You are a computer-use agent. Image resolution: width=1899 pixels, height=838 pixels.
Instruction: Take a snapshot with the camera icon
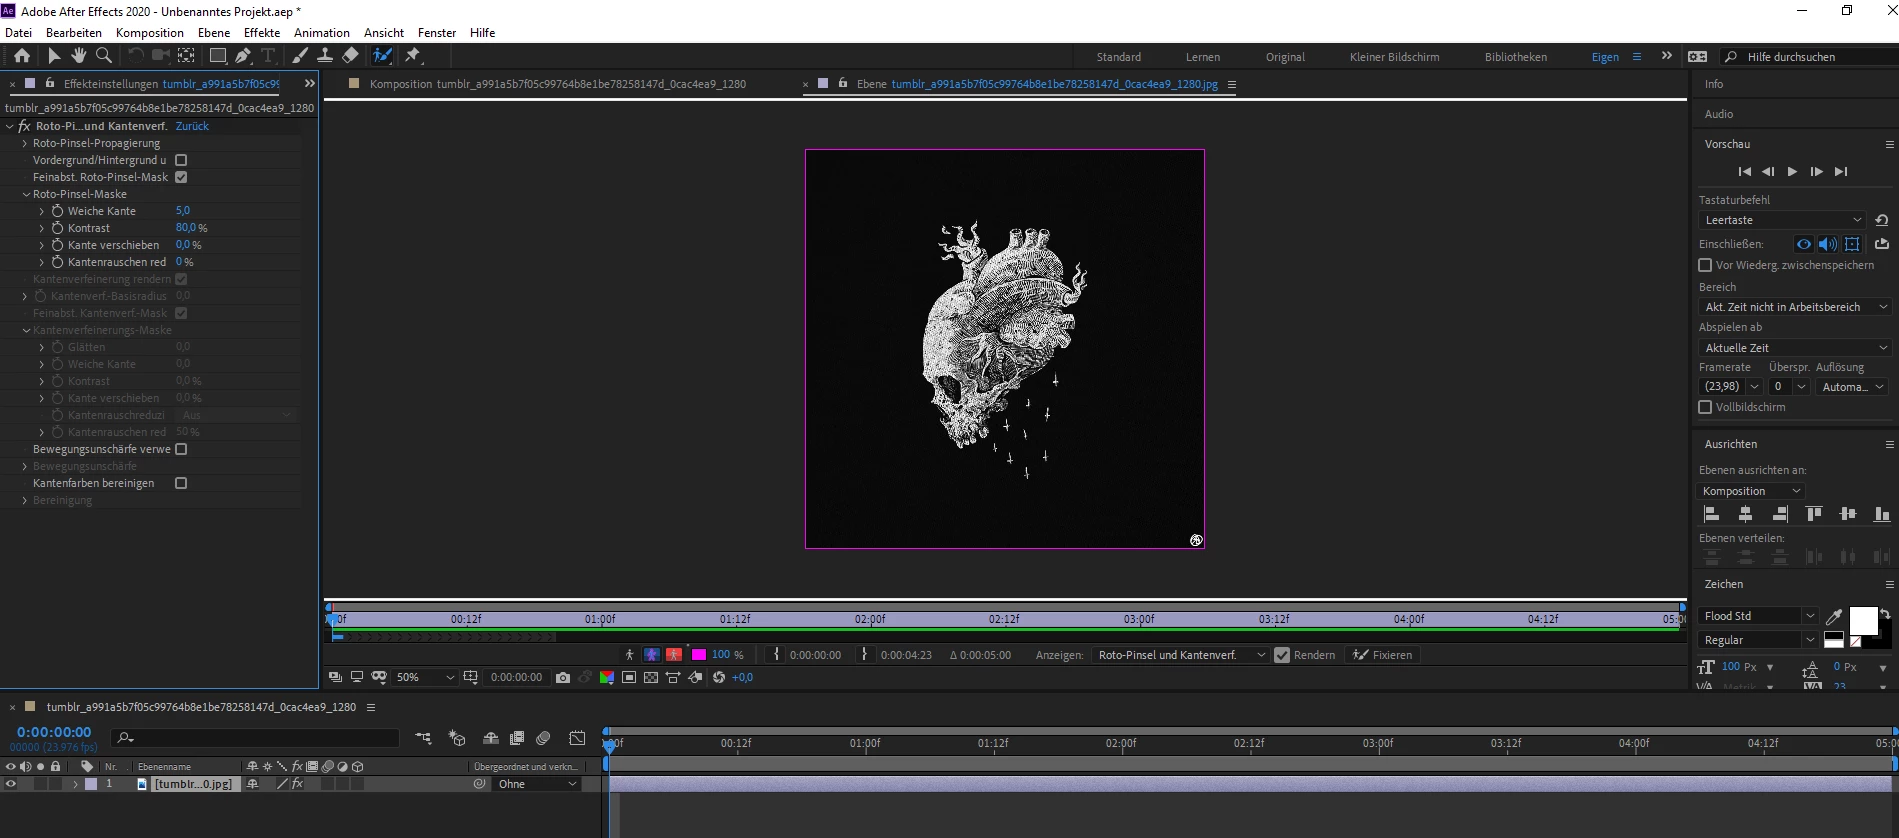563,678
